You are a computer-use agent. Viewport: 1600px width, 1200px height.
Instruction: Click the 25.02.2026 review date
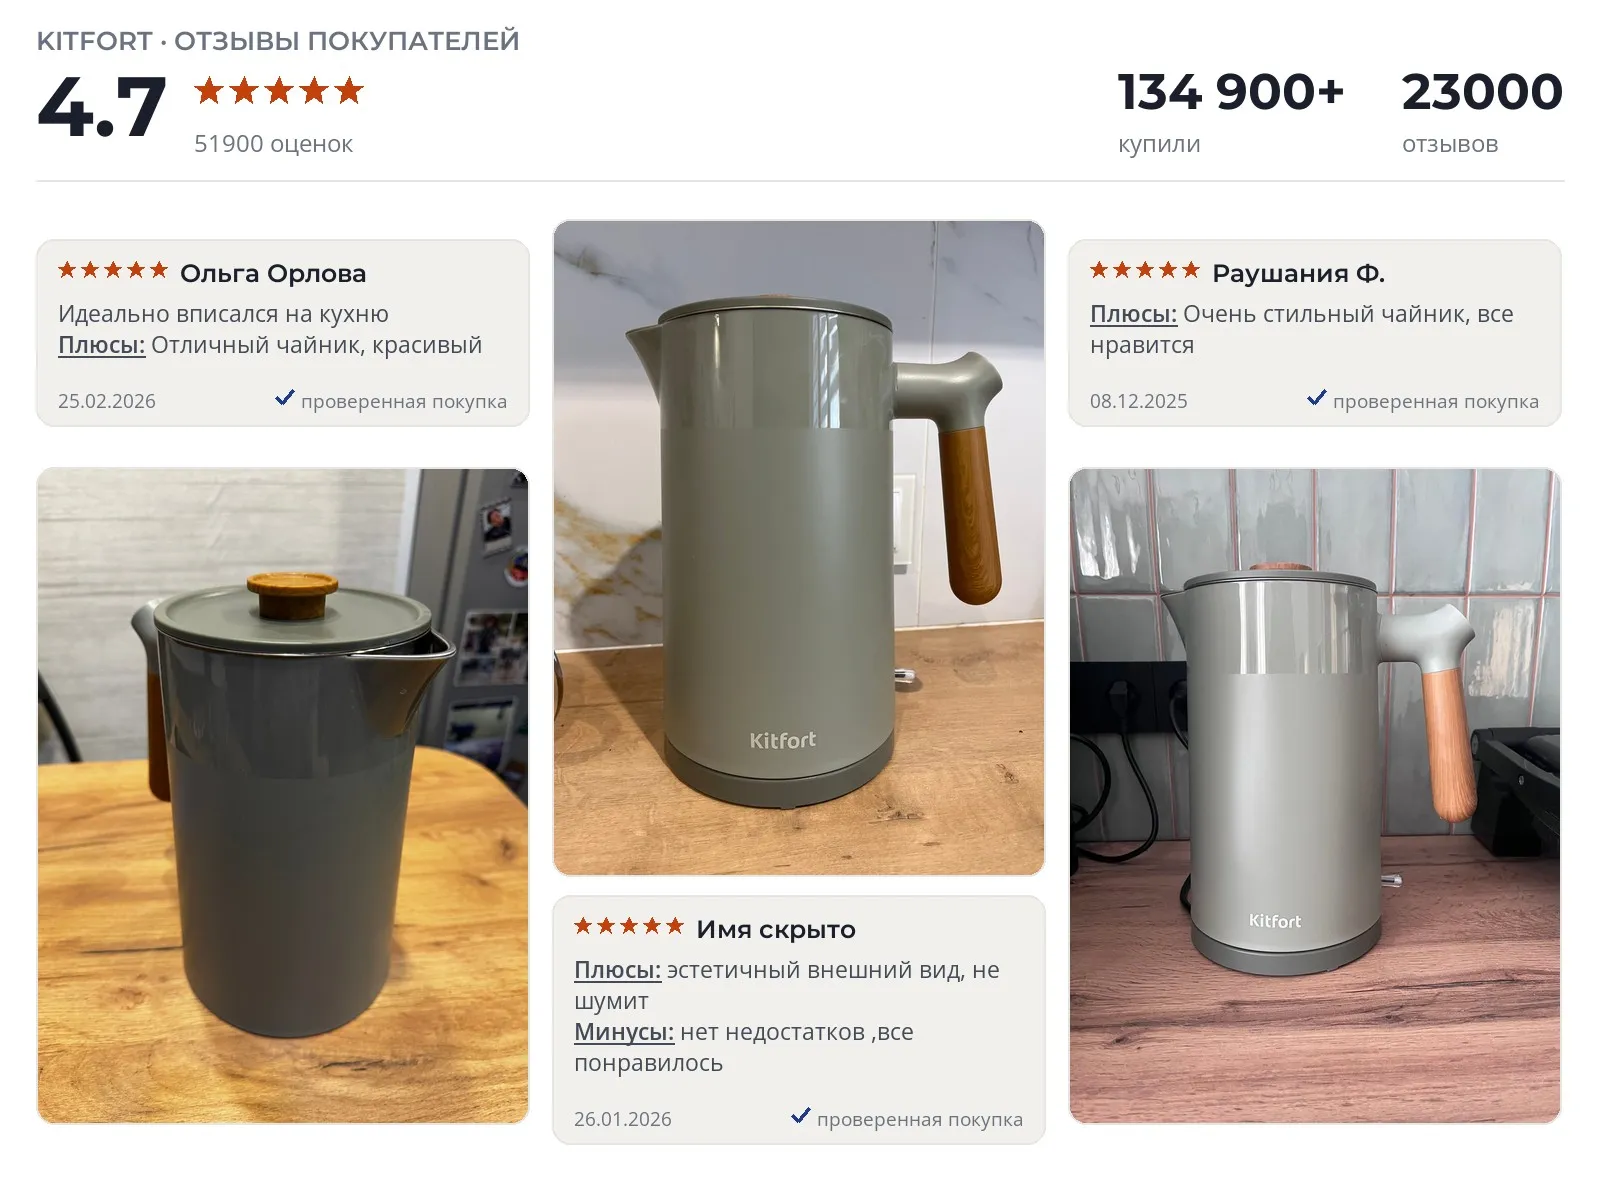point(107,401)
